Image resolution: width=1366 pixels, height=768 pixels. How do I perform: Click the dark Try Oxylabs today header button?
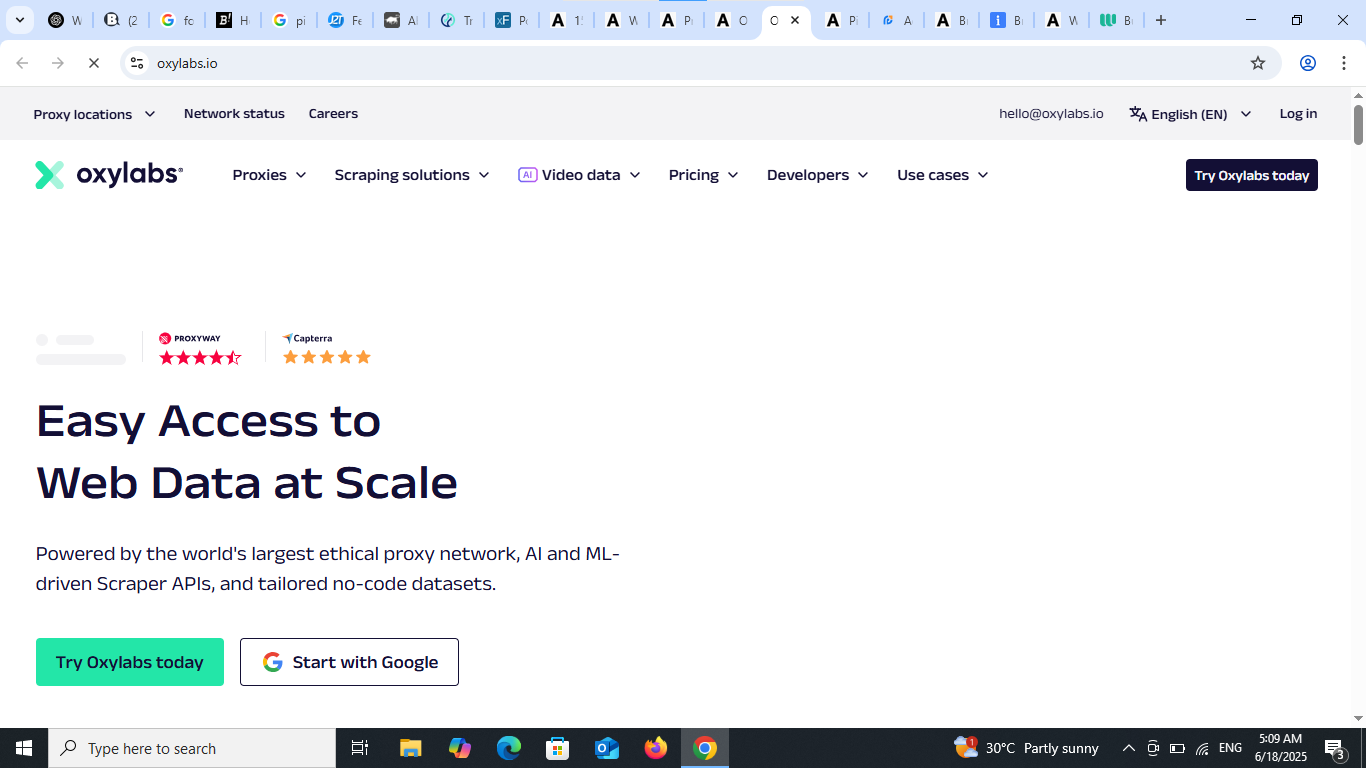click(x=1252, y=175)
